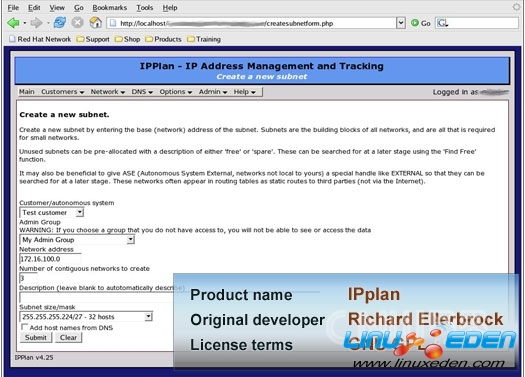Click the number of contiguous networks field
525x377 pixels.
(x=28, y=278)
